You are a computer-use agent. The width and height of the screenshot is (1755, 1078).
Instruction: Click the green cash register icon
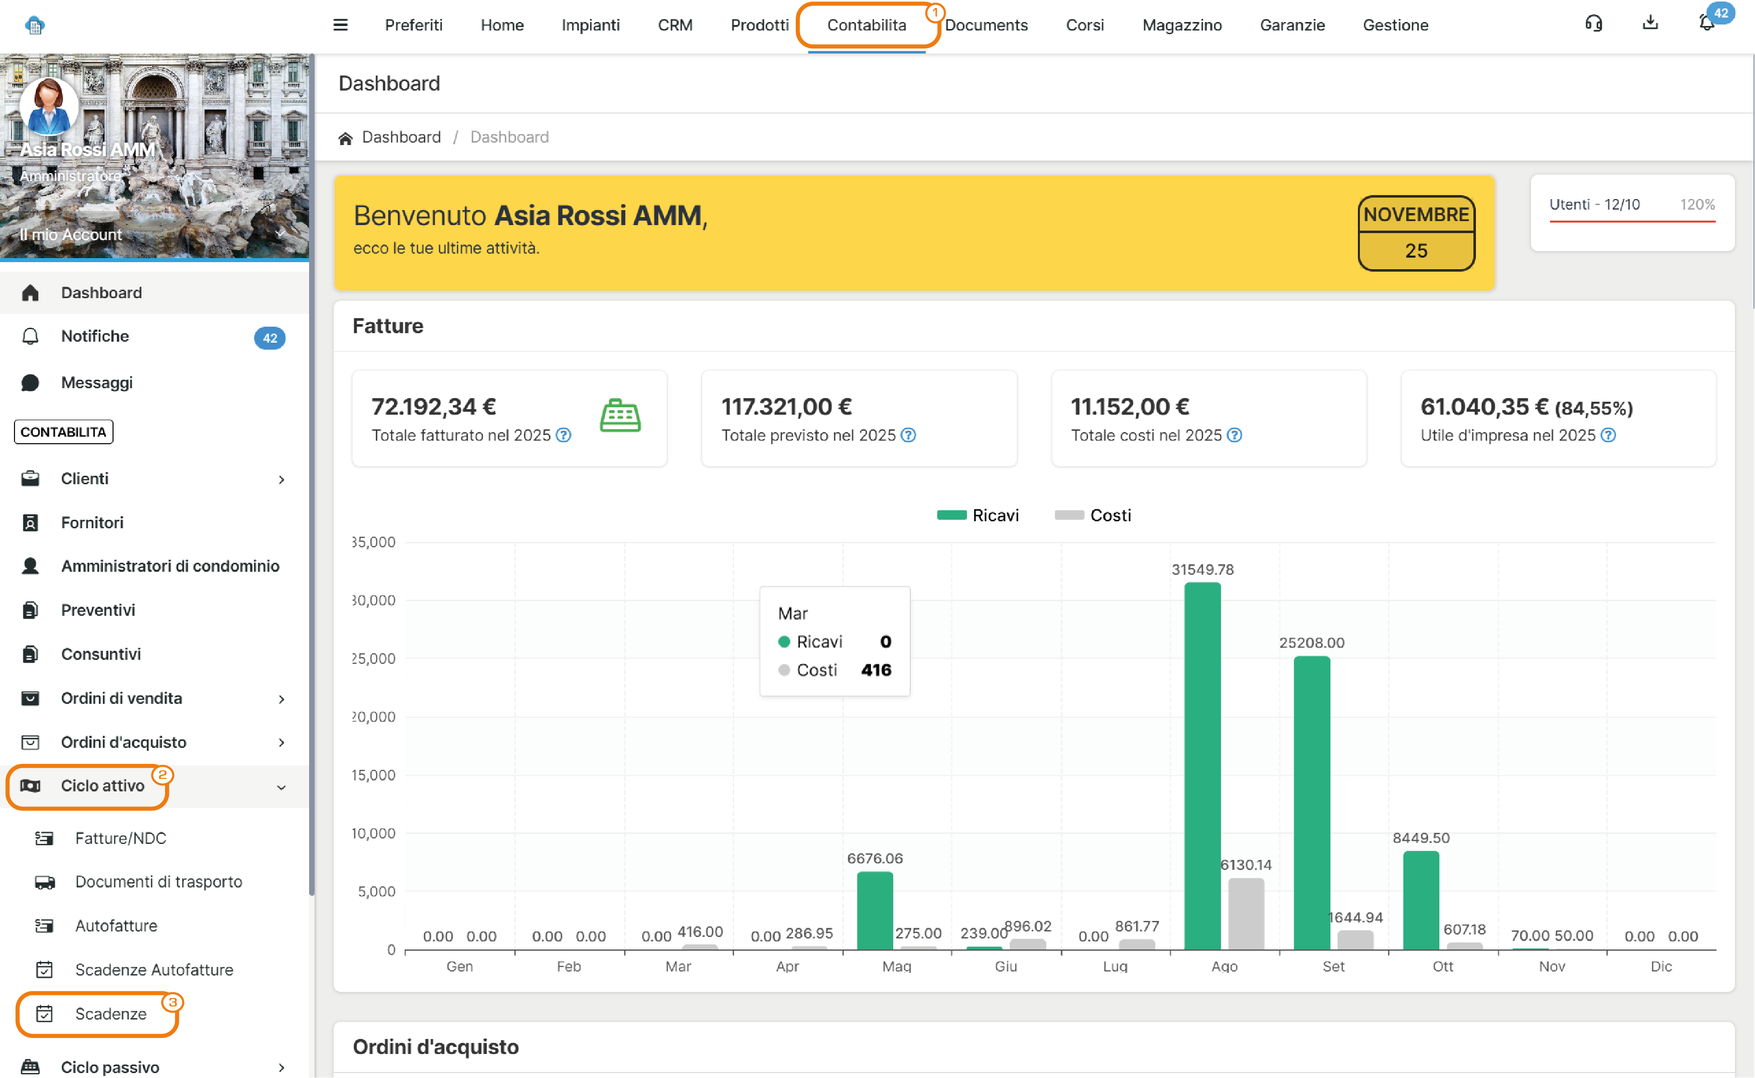[620, 415]
